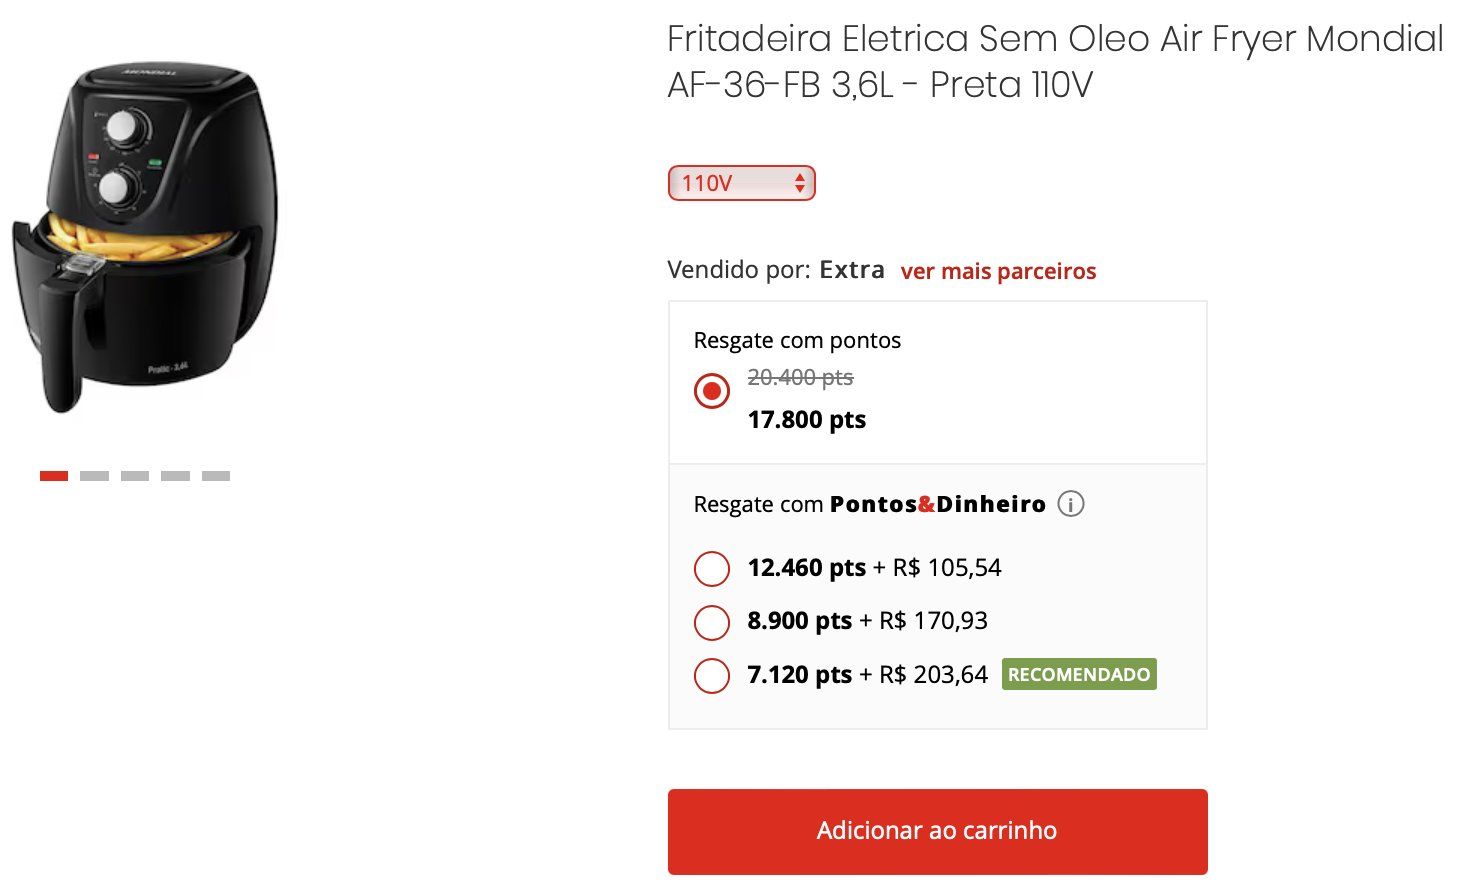Choose 12.460 pts + R$ 105,54 radio
This screenshot has width=1474, height=888.
point(712,569)
